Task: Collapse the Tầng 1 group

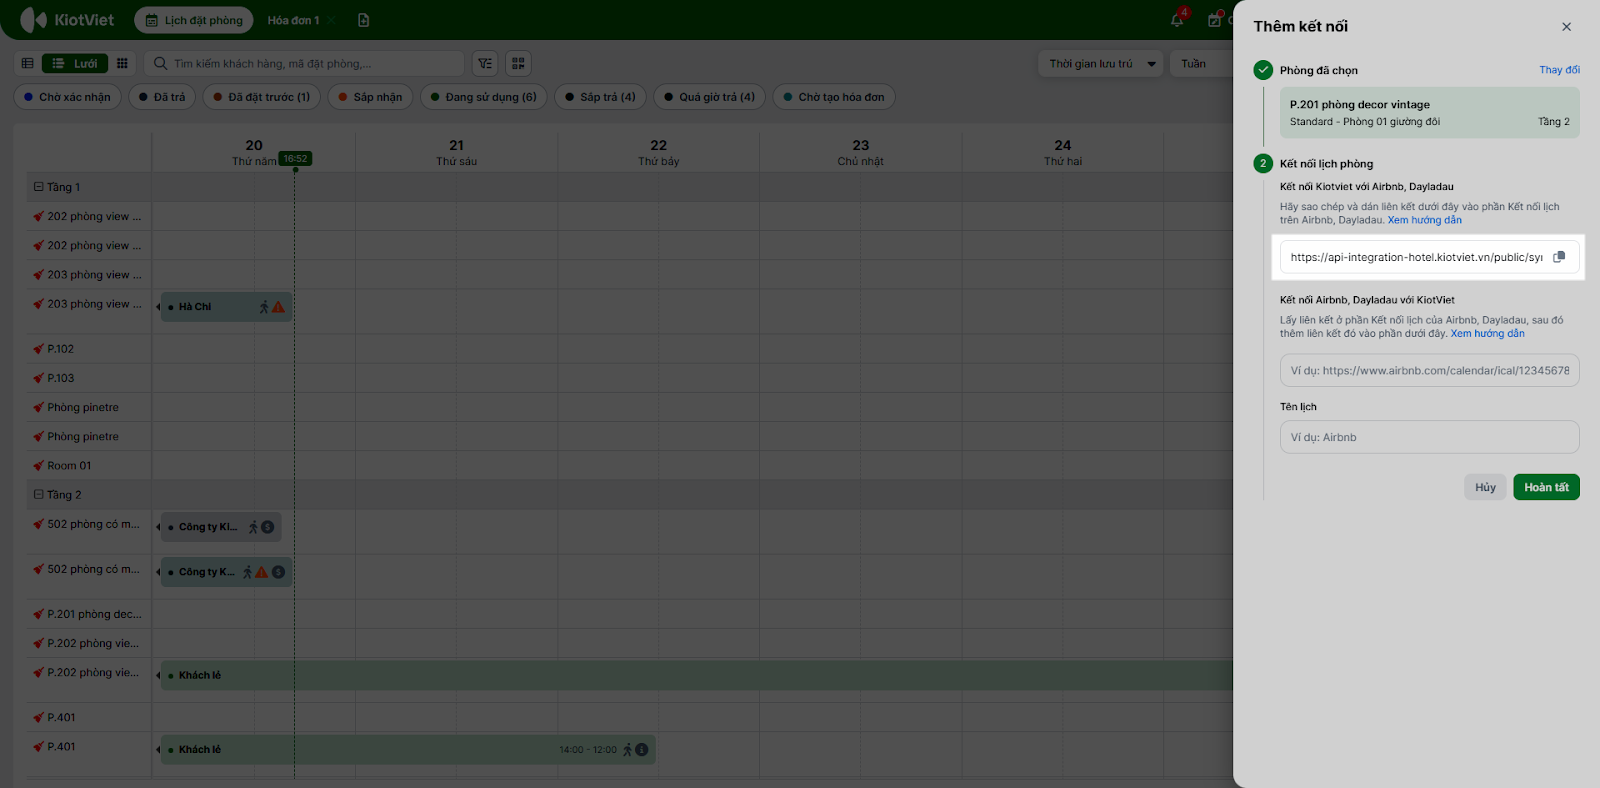Action: (39, 187)
